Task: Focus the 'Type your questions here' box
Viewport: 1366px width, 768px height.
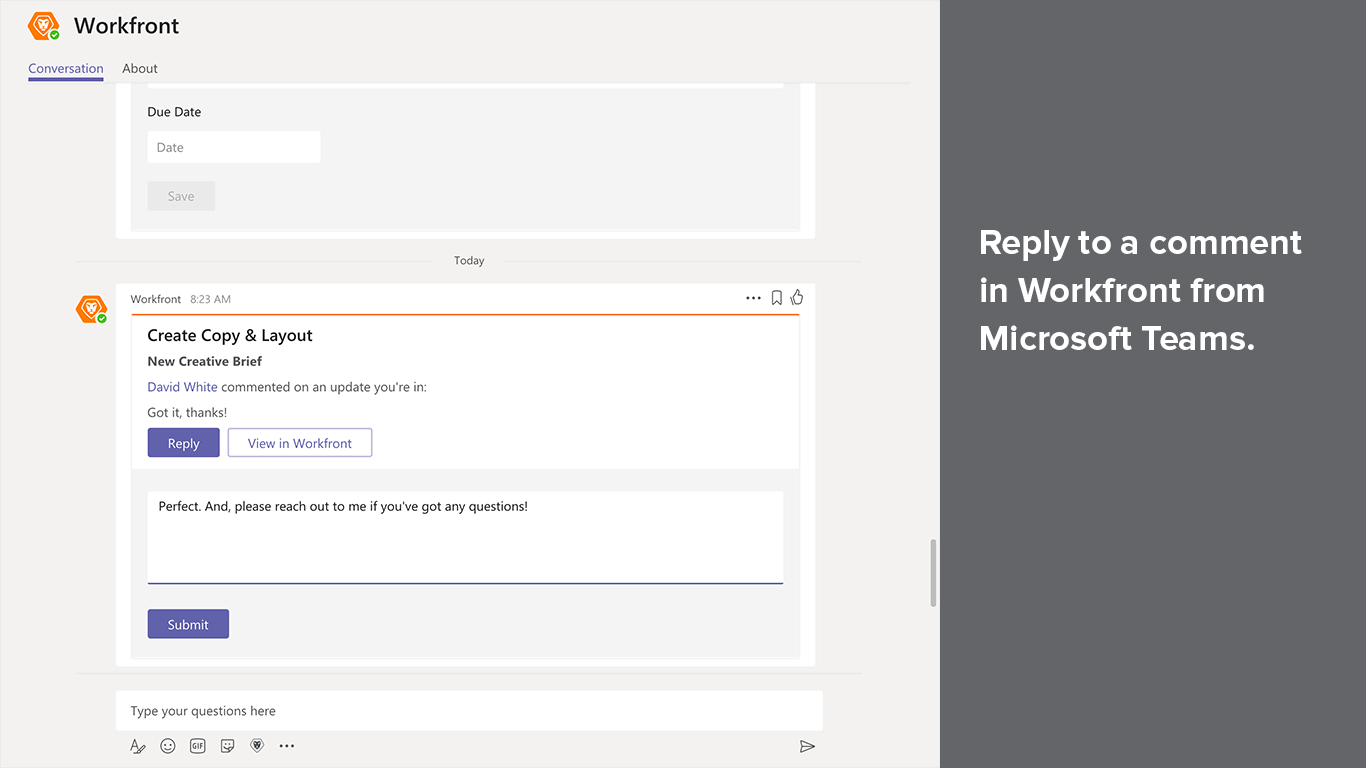Action: point(469,711)
